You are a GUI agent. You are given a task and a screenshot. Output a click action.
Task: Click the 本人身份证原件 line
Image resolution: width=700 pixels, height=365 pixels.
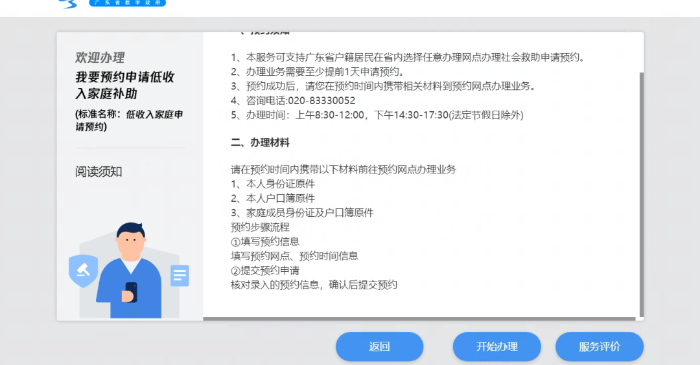tap(273, 184)
